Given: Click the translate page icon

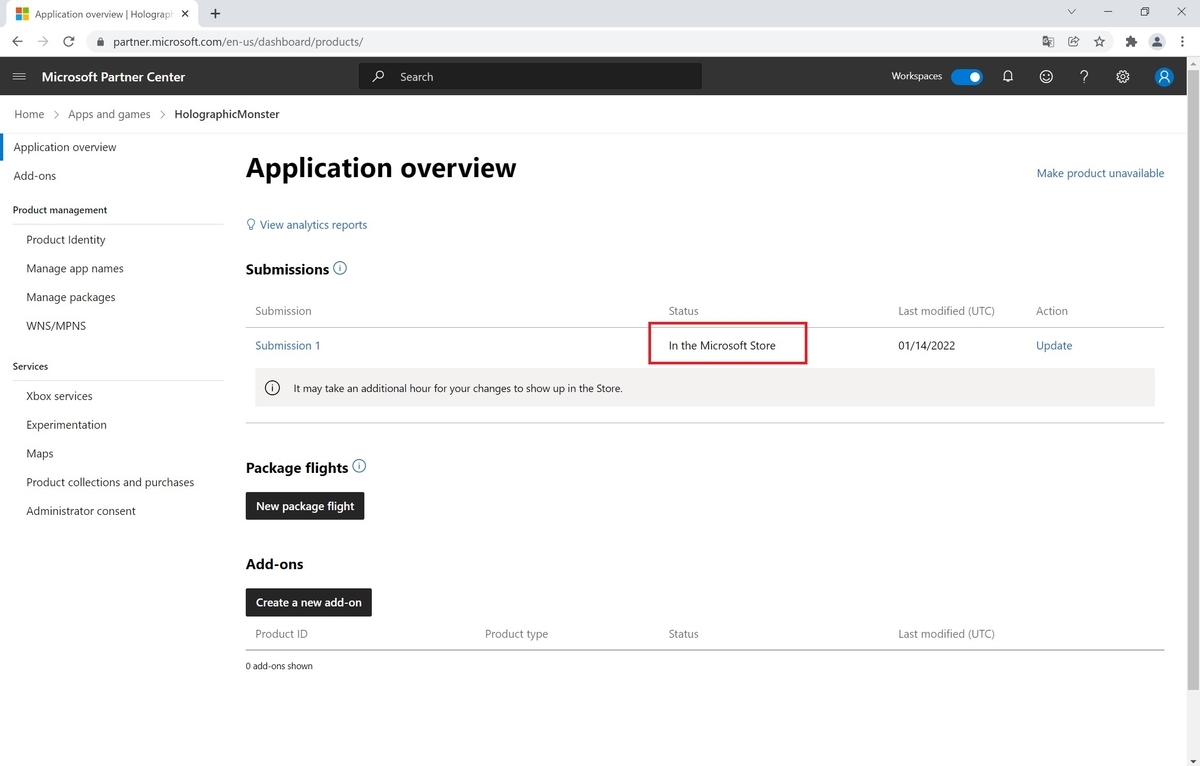Looking at the screenshot, I should point(1047,41).
